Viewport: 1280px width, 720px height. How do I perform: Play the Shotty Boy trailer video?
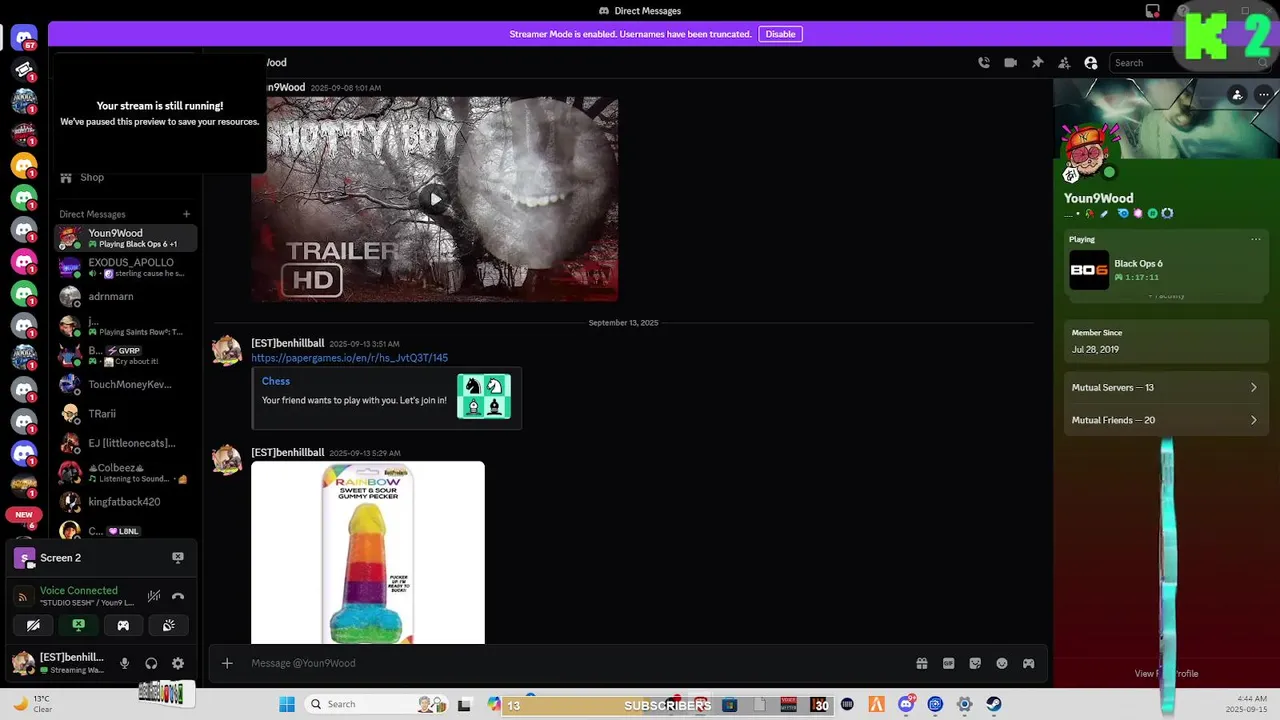435,199
